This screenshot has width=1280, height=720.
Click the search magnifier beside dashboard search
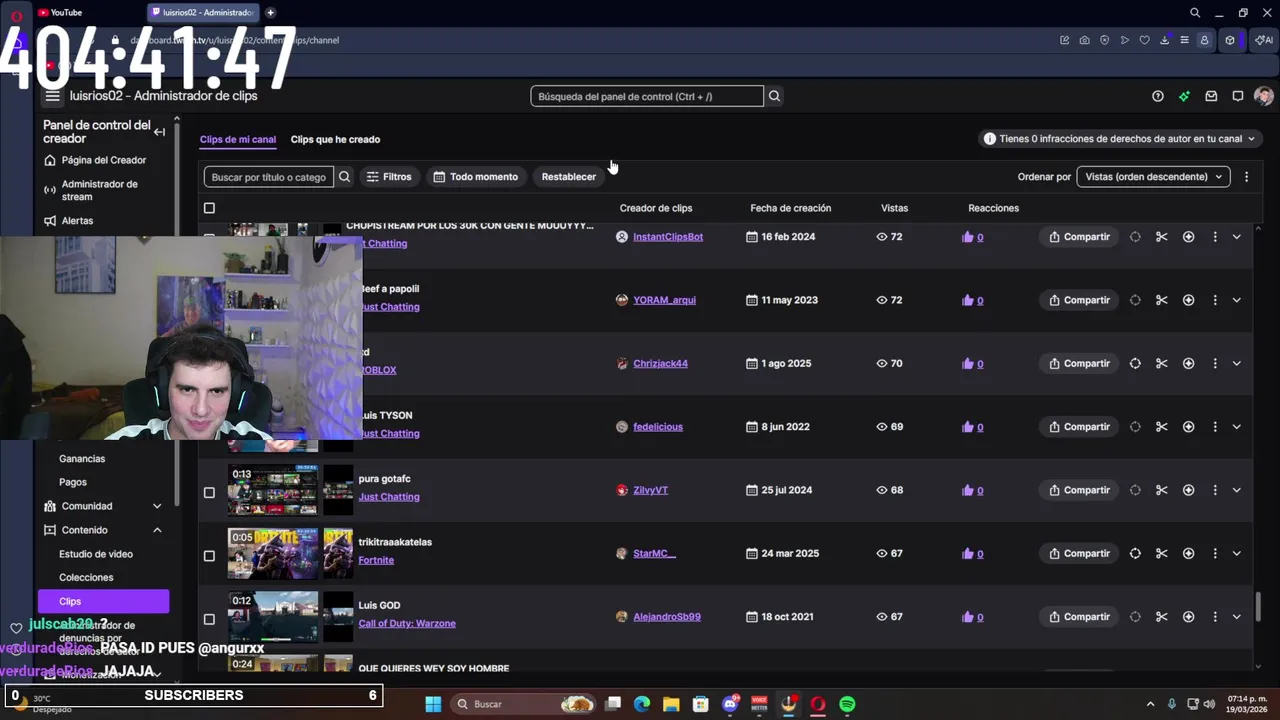tap(774, 96)
